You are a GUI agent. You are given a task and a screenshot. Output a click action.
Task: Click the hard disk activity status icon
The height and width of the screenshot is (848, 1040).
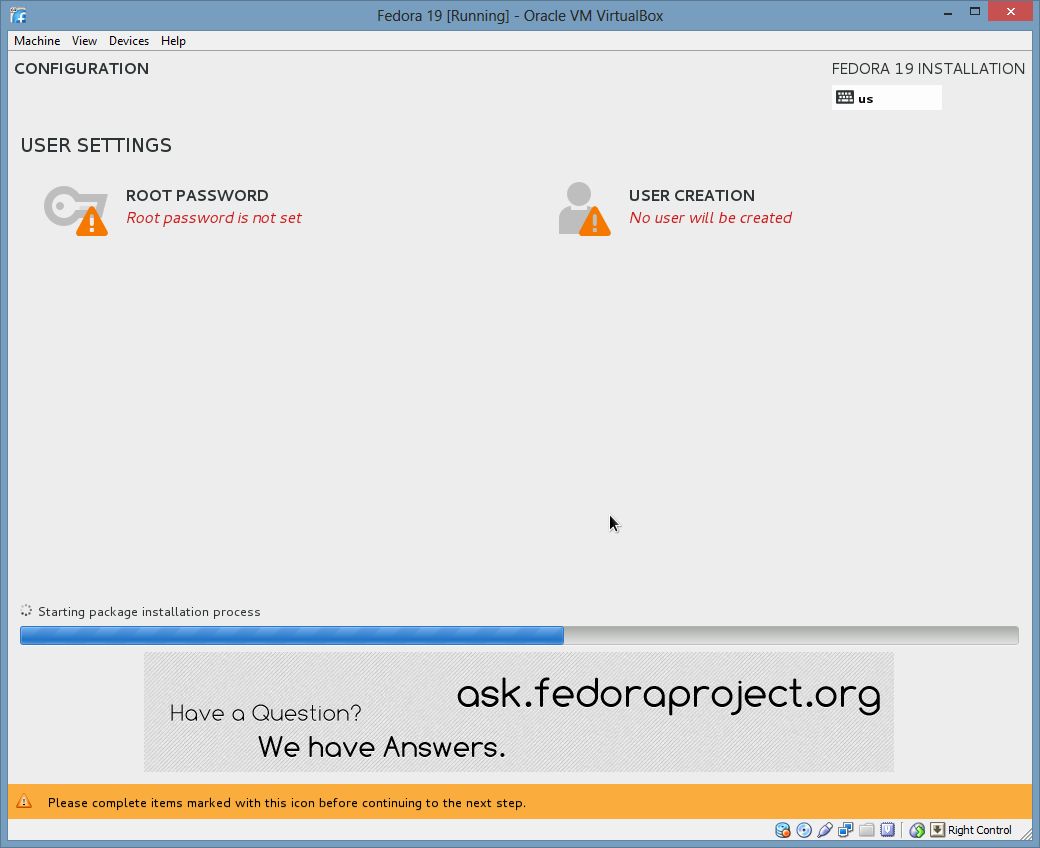(783, 830)
